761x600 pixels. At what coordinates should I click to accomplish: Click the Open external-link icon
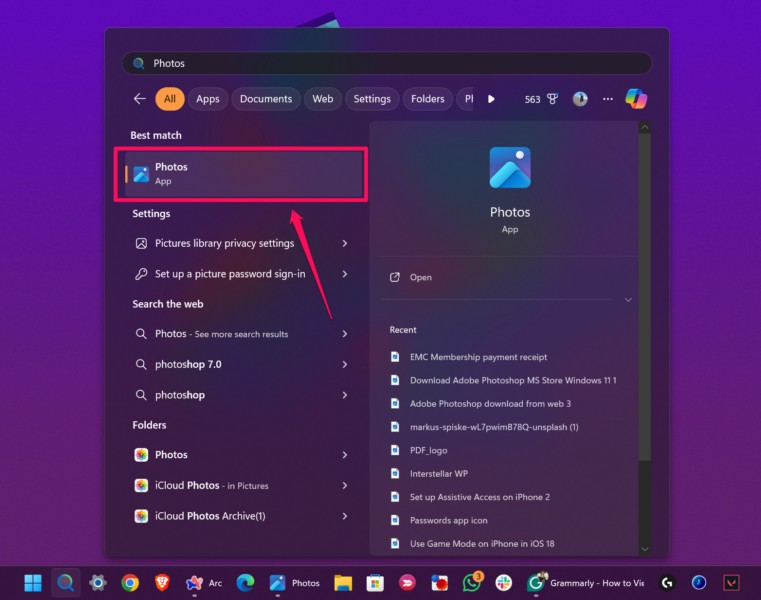395,277
